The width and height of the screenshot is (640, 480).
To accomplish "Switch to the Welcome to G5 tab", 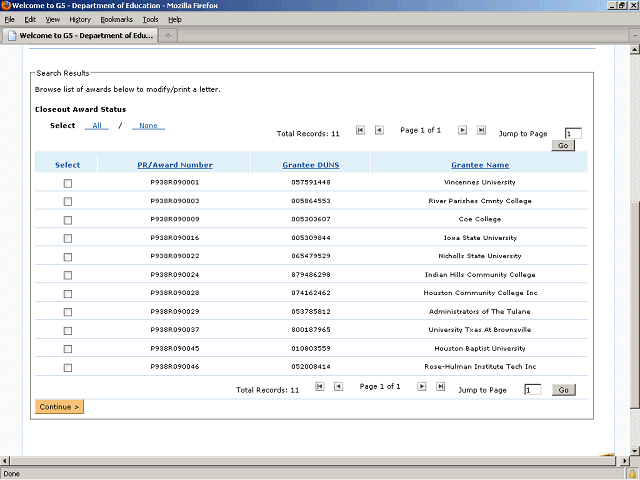I will click(x=78, y=36).
